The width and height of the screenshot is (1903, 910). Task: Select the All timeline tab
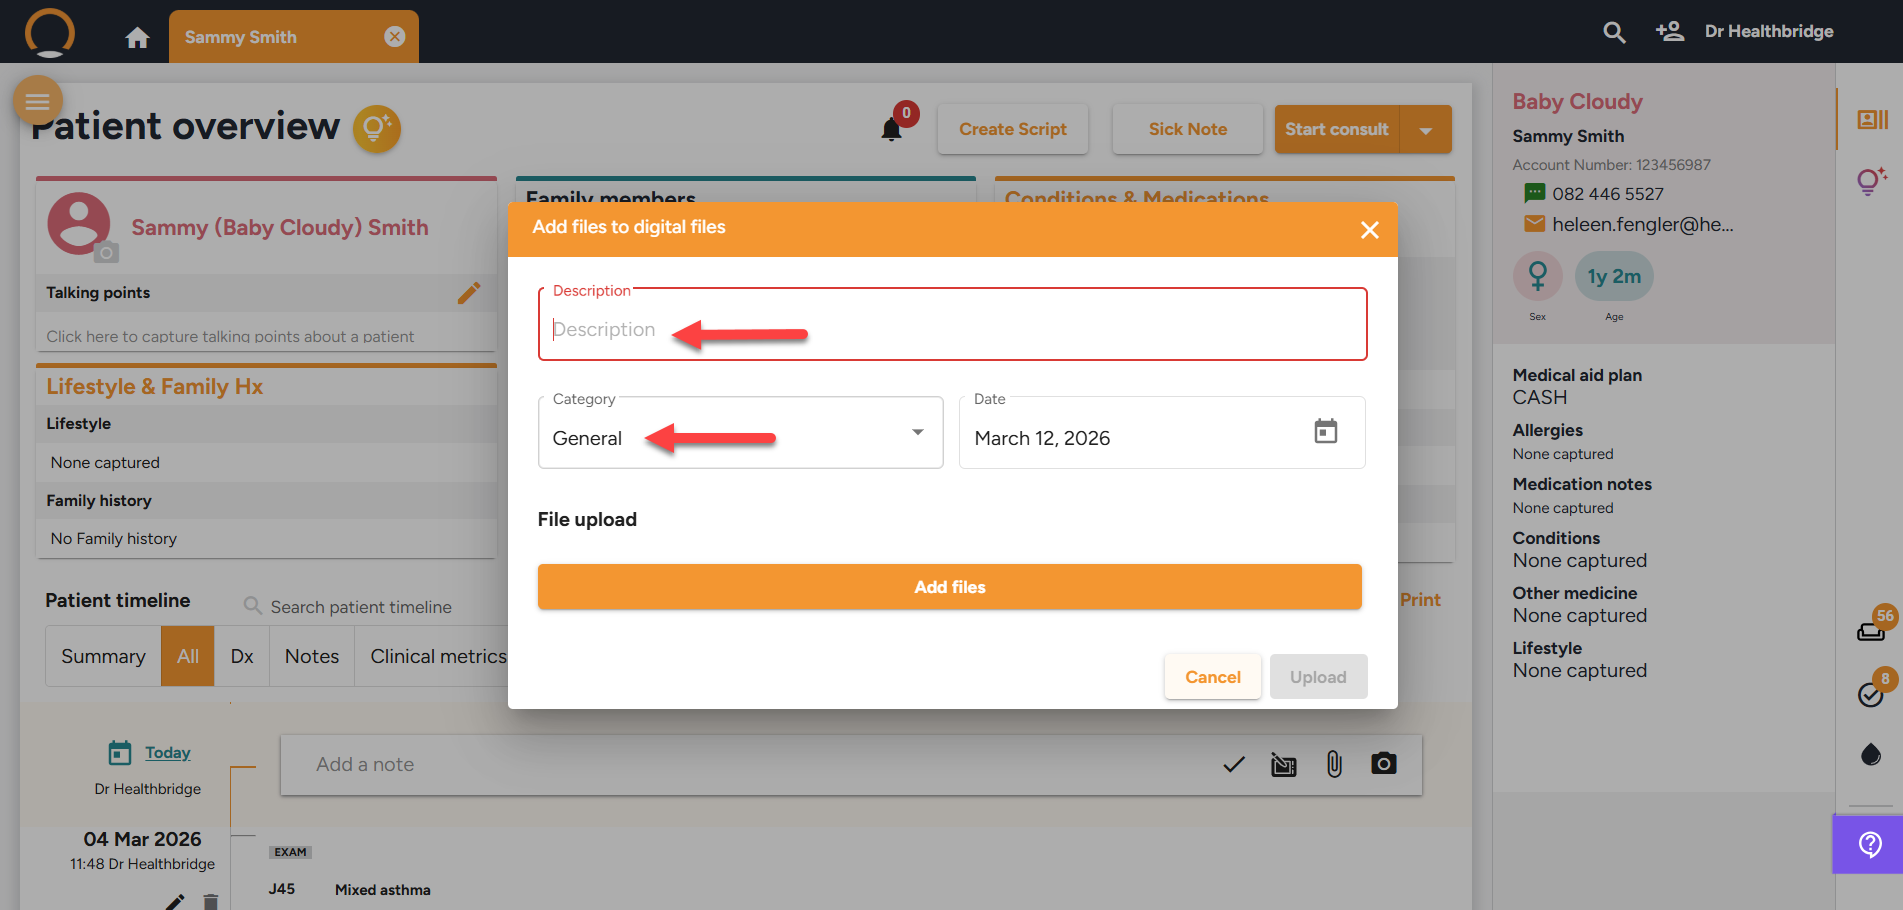pos(188,657)
